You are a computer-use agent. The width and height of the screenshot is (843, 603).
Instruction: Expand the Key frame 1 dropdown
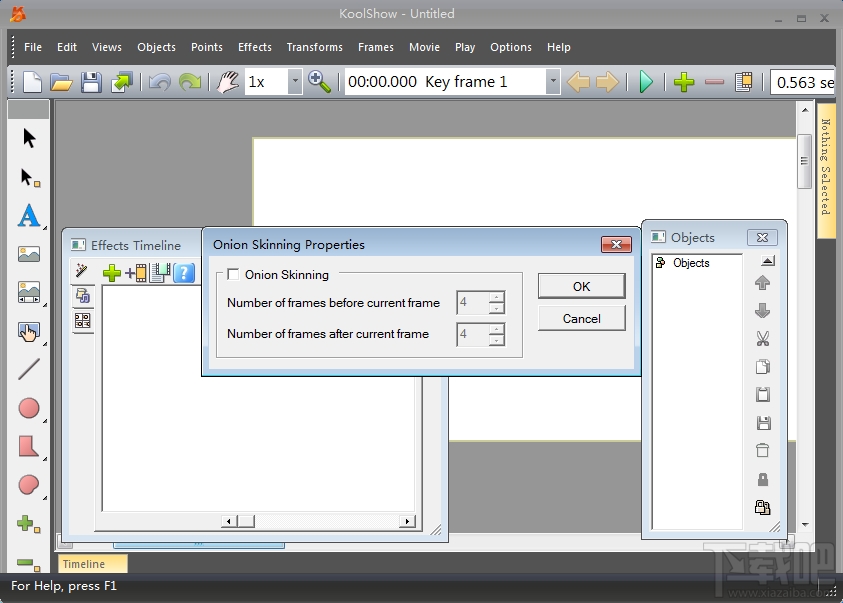click(x=553, y=82)
